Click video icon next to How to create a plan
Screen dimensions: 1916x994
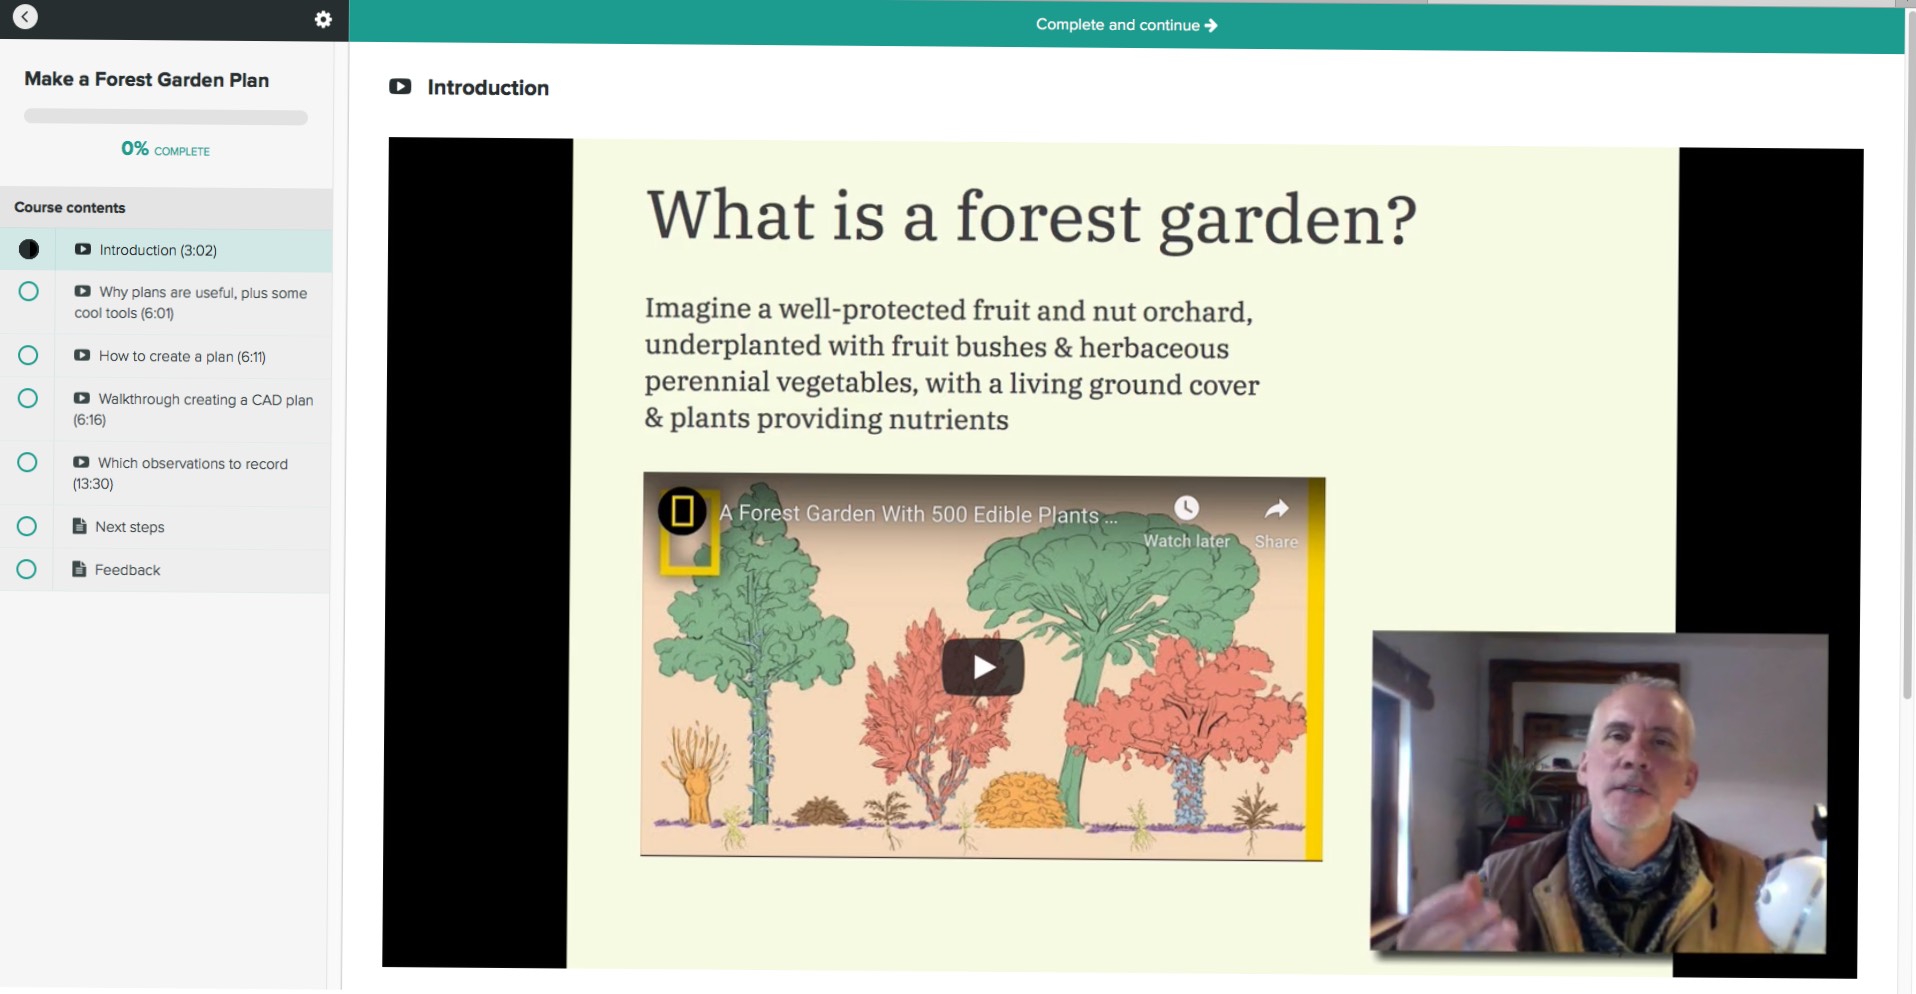click(x=82, y=355)
